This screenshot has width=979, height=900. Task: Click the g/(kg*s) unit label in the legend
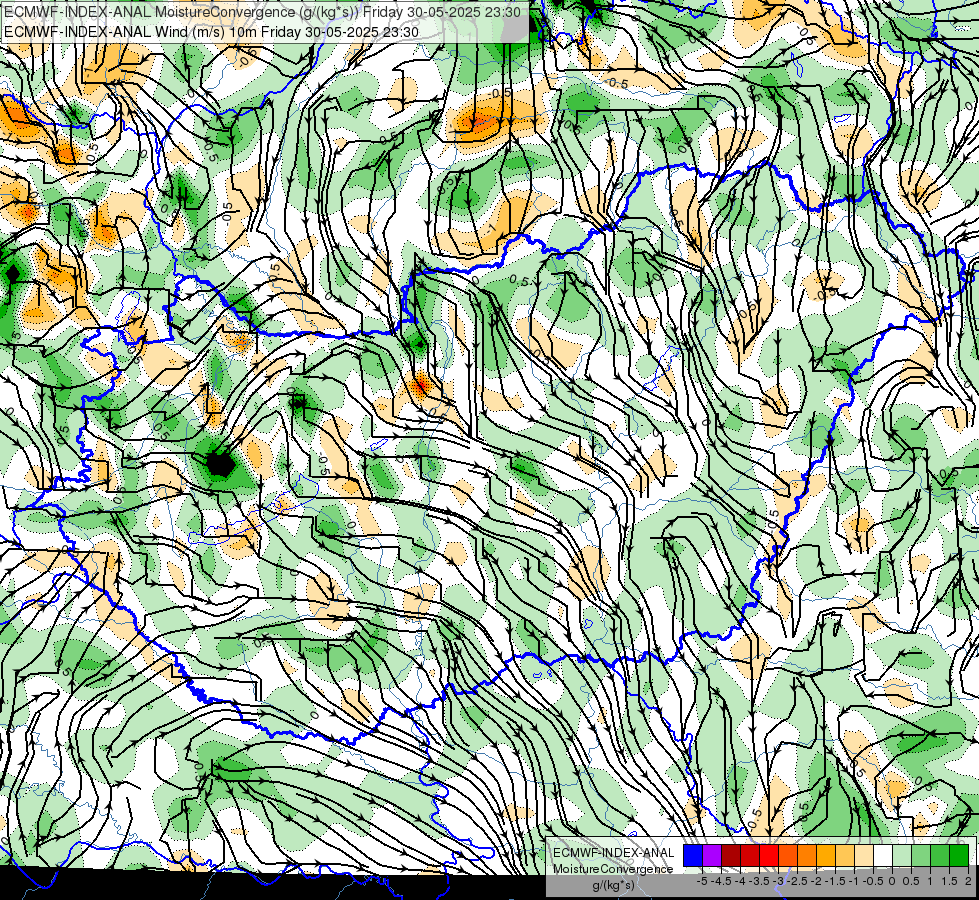pos(614,885)
